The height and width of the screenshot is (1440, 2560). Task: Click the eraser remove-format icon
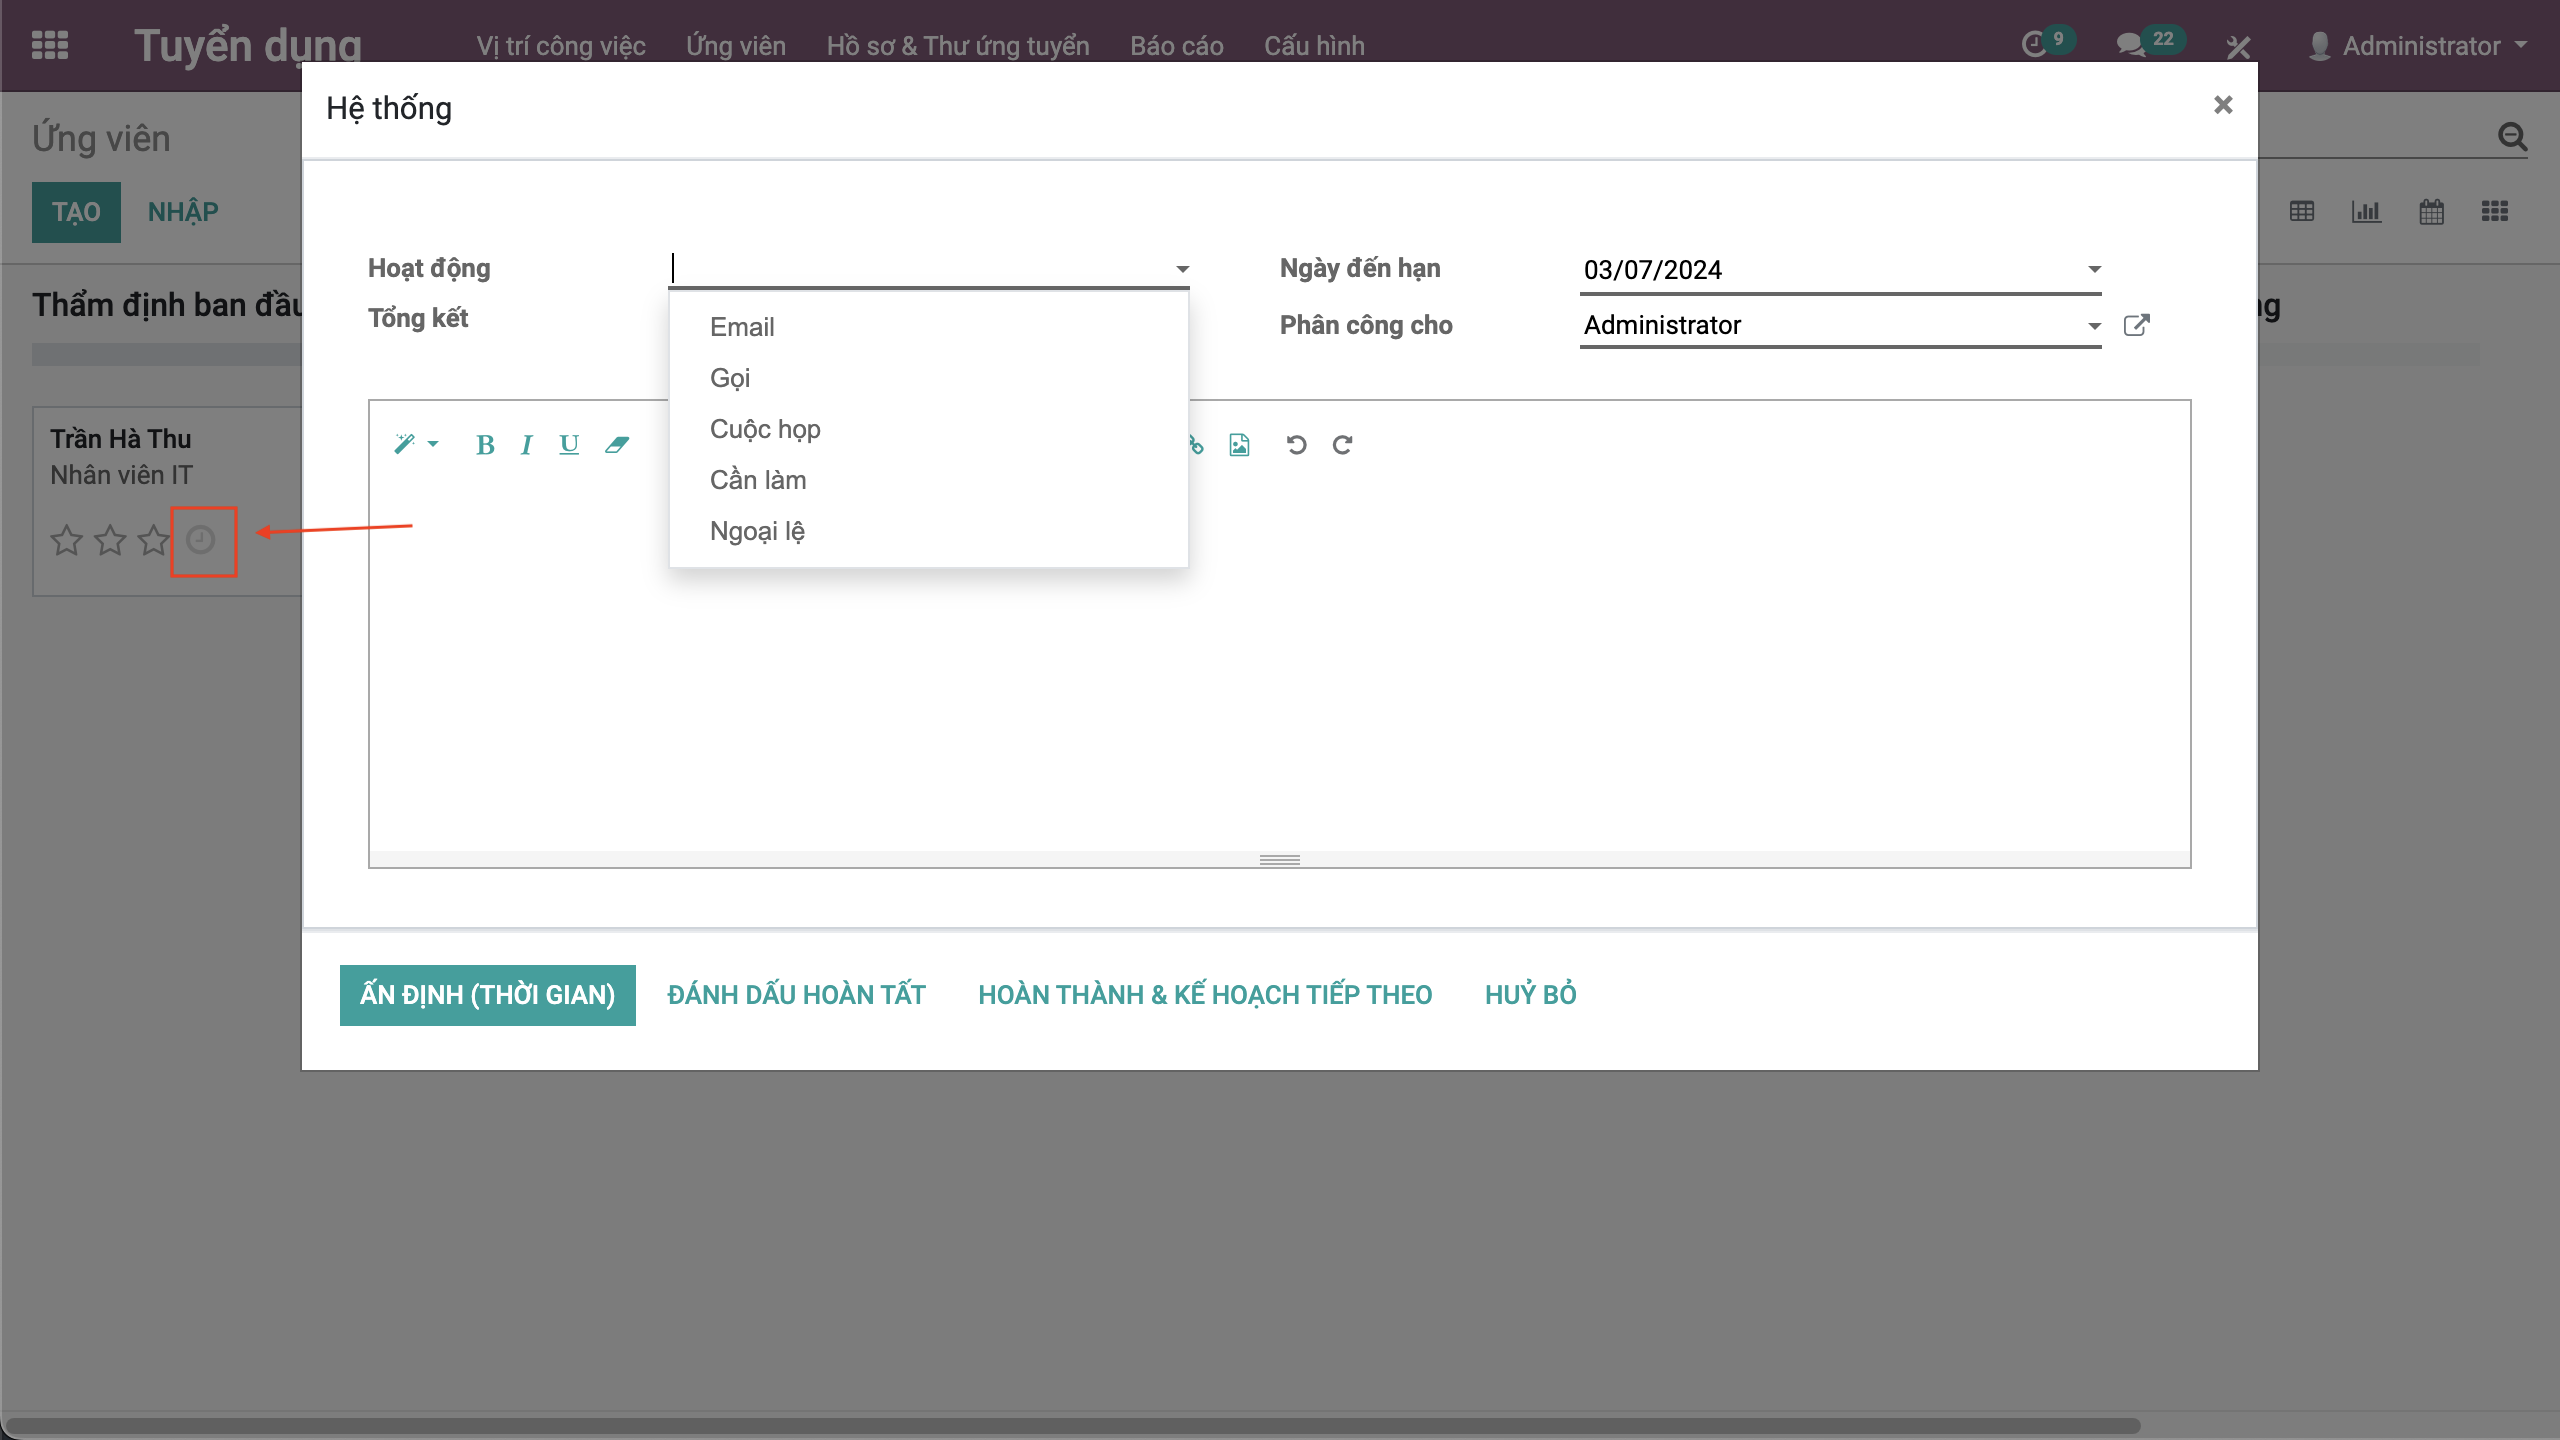617,445
